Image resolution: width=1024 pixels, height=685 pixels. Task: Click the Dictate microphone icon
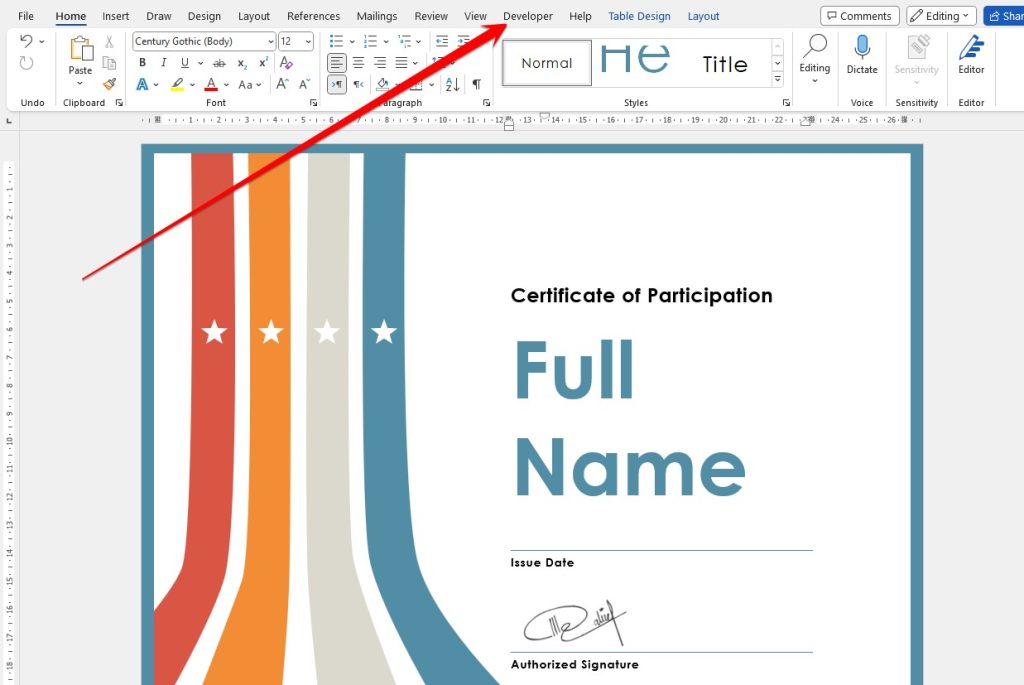point(862,48)
